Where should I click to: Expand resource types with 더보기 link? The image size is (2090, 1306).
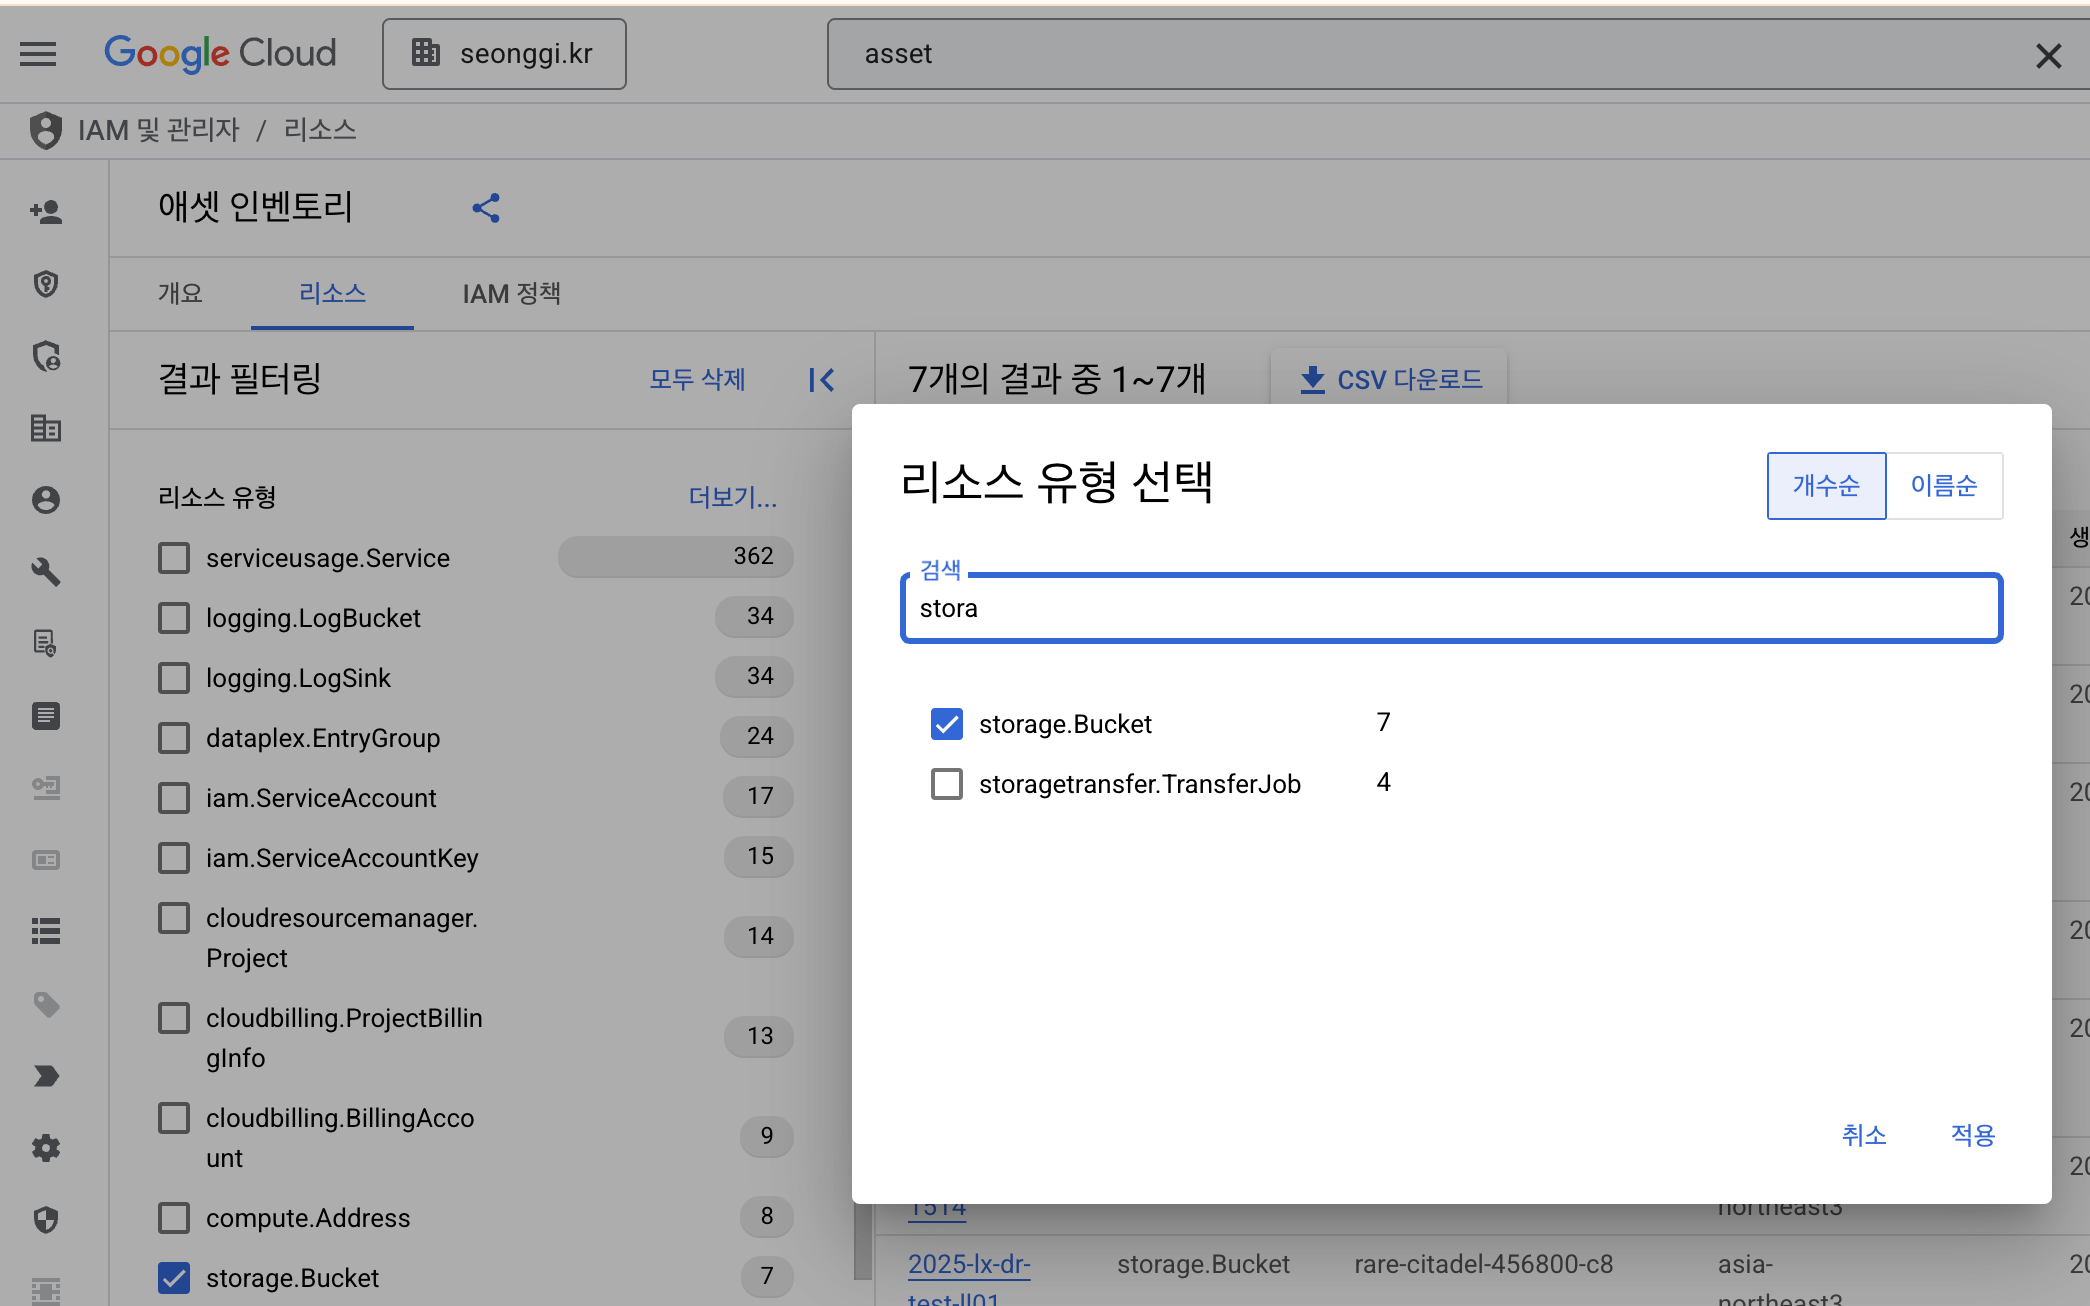[x=732, y=497]
